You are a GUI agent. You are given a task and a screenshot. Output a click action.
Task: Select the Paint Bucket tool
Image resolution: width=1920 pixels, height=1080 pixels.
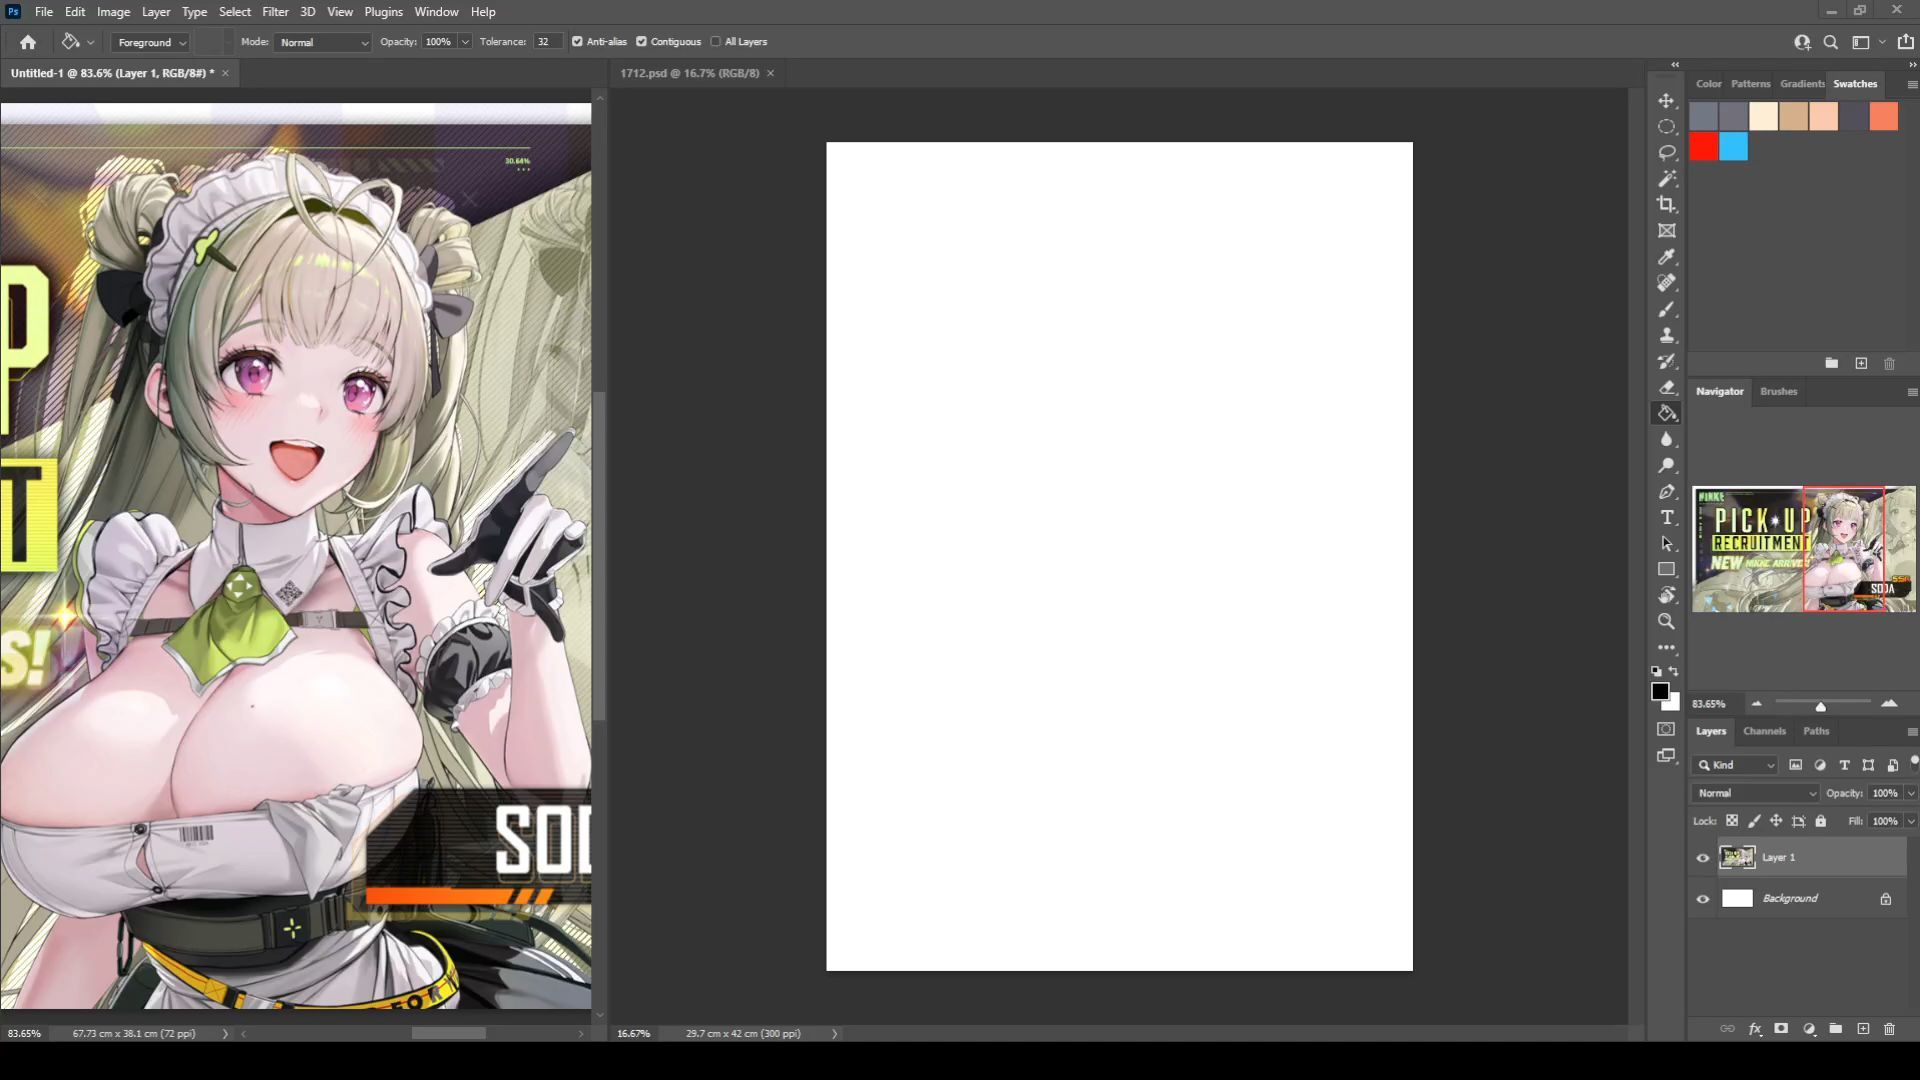coord(1666,413)
